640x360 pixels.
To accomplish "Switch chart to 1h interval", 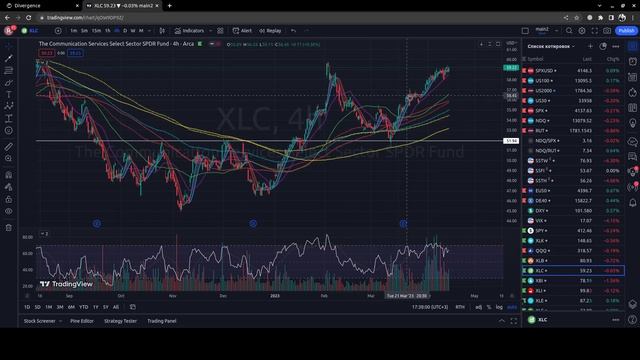I will coord(108,31).
